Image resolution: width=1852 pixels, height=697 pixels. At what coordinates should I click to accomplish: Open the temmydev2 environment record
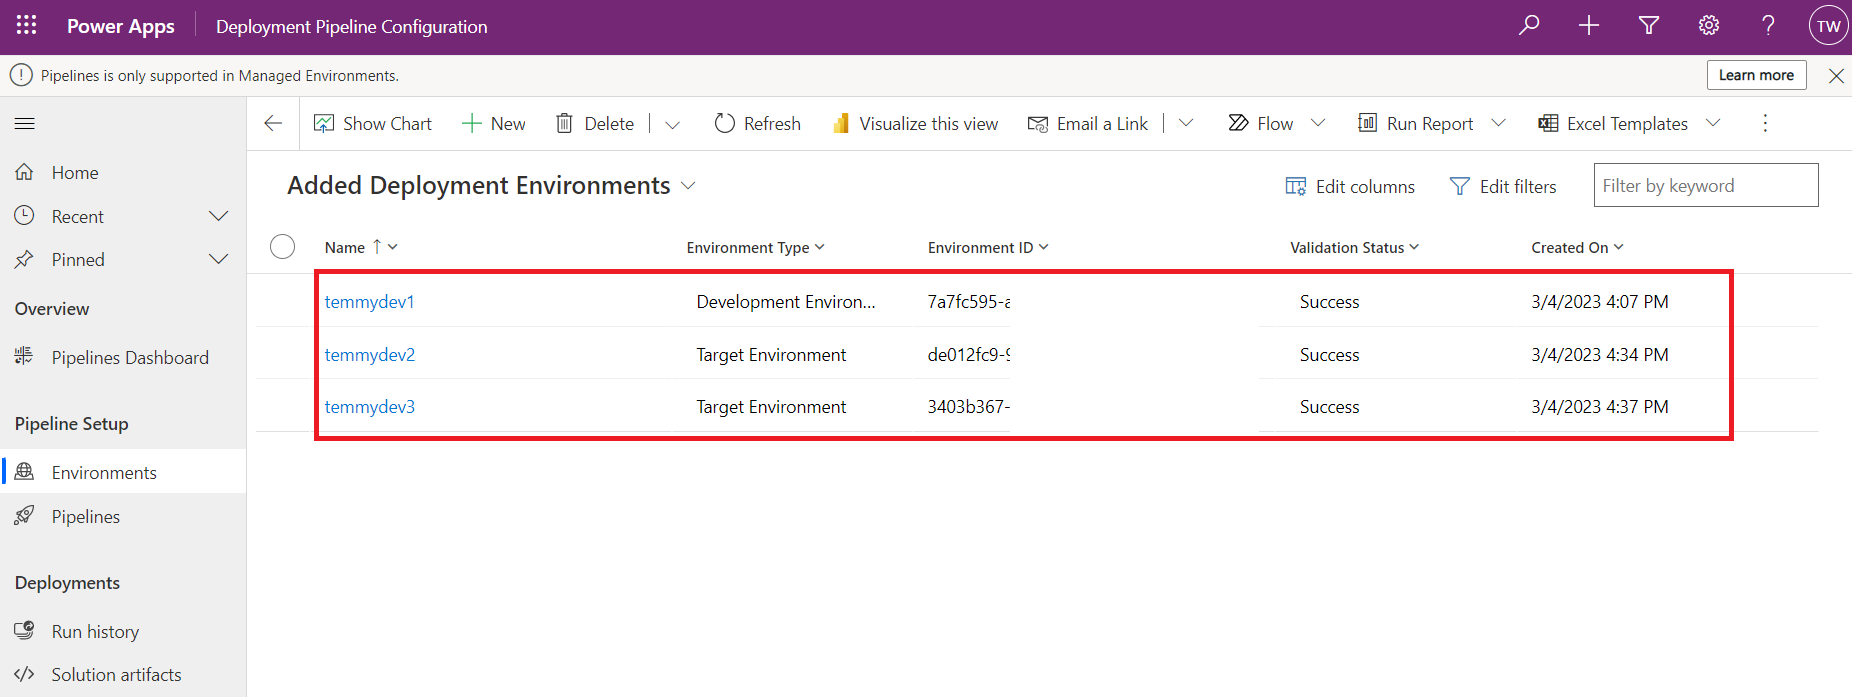[x=369, y=355]
